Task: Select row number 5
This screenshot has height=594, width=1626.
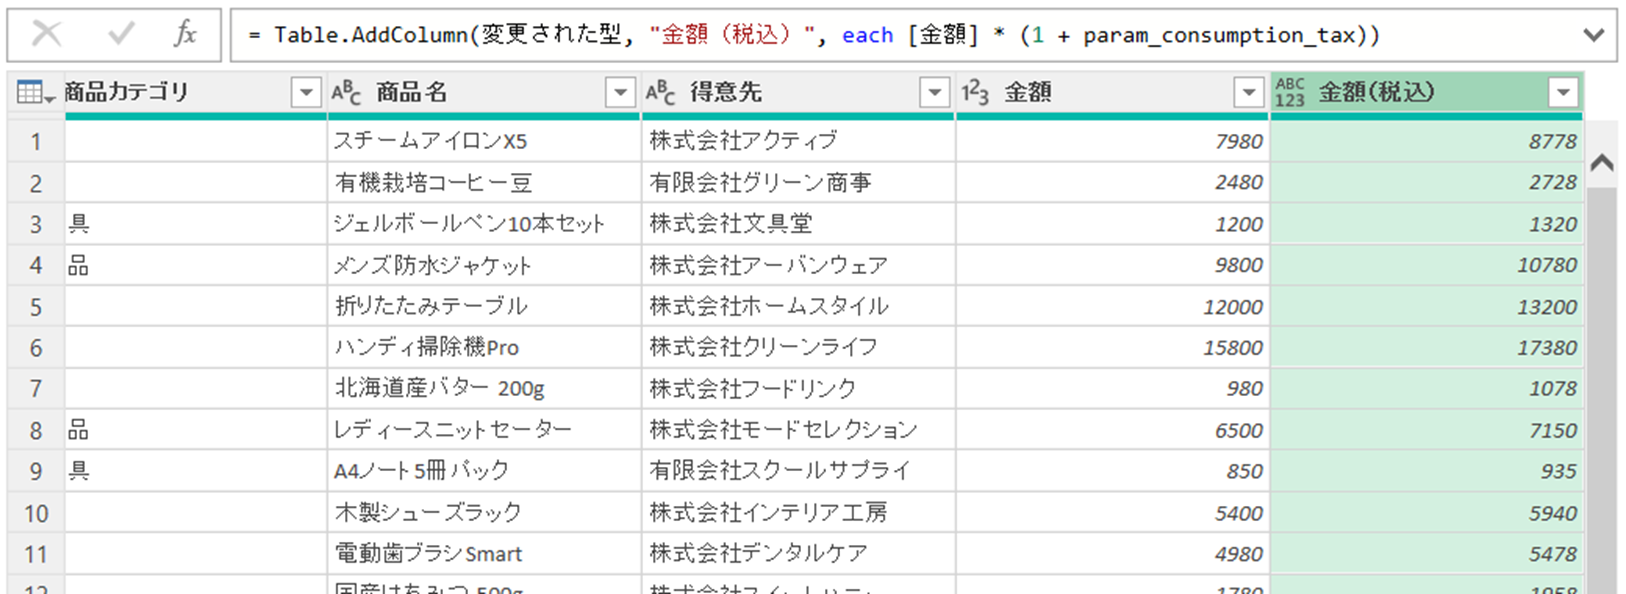Action: (36, 307)
